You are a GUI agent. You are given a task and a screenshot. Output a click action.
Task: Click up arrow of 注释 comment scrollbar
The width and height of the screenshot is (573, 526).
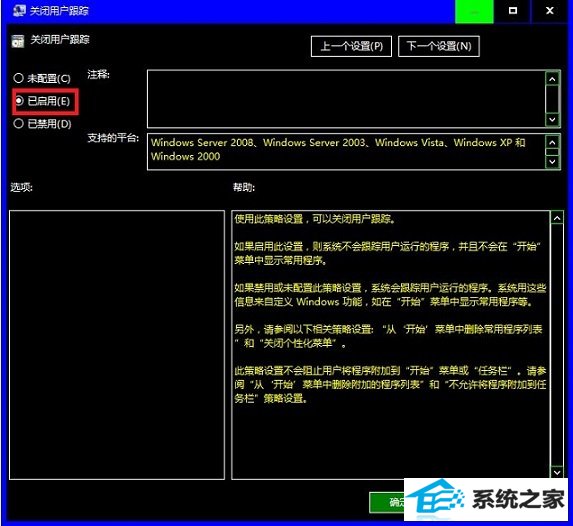tap(552, 79)
